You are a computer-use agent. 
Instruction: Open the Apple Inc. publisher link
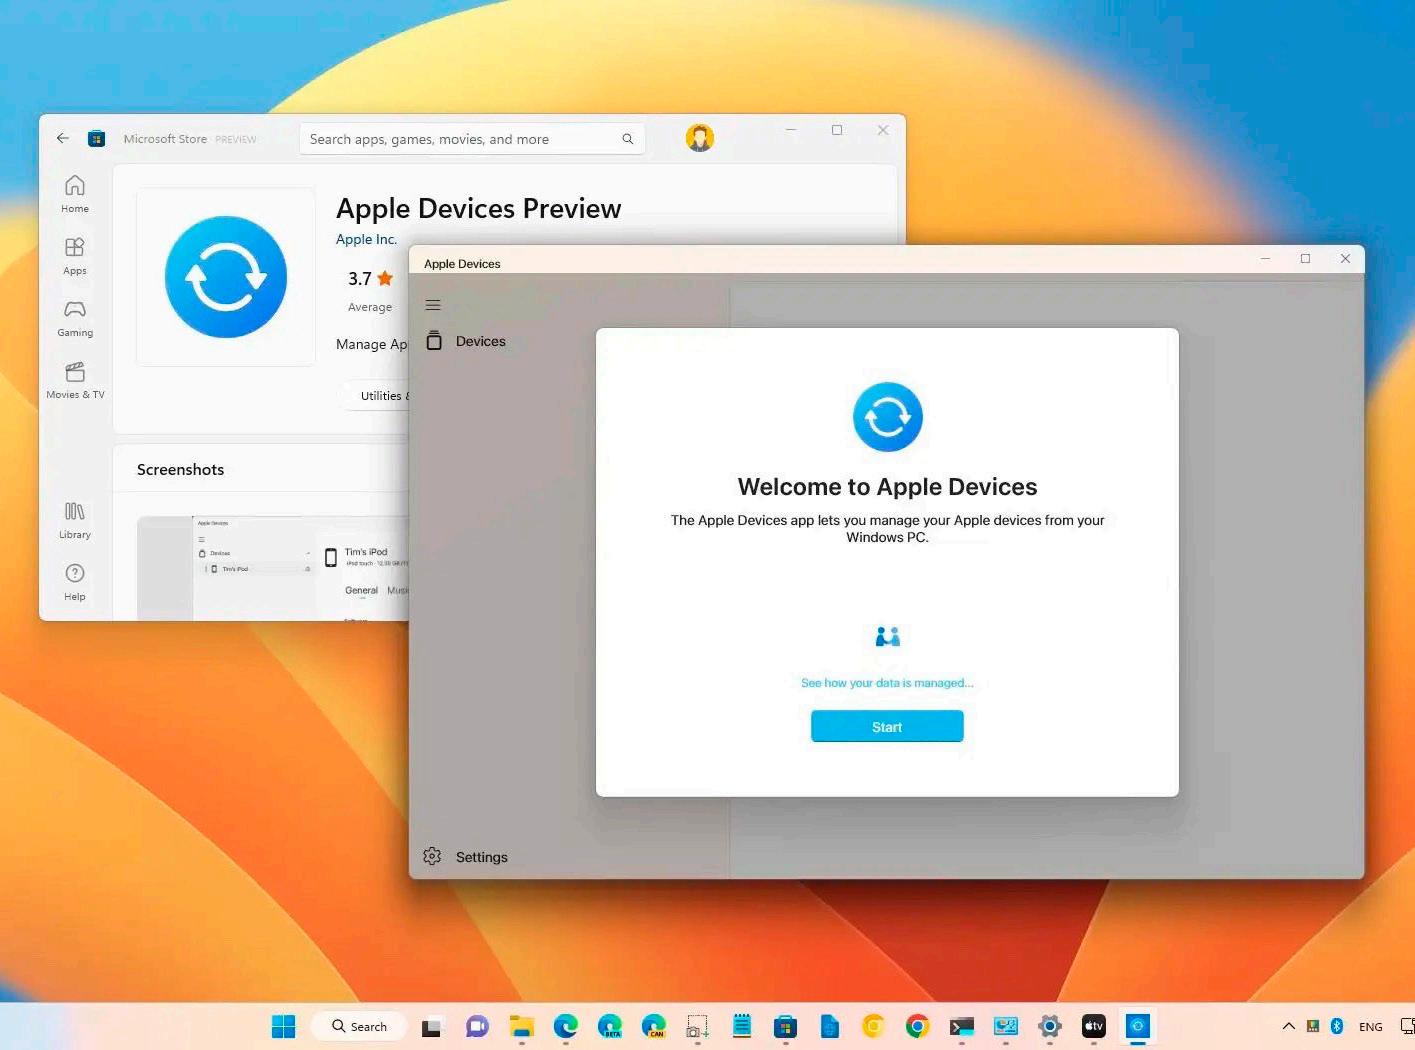(x=366, y=239)
